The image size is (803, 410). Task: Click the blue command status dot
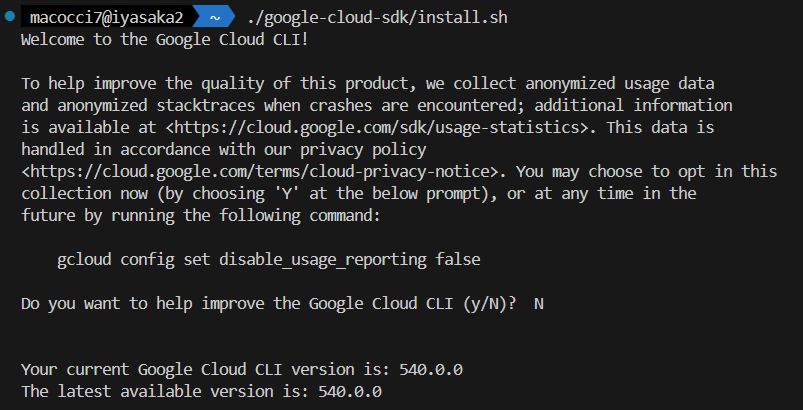point(9,18)
